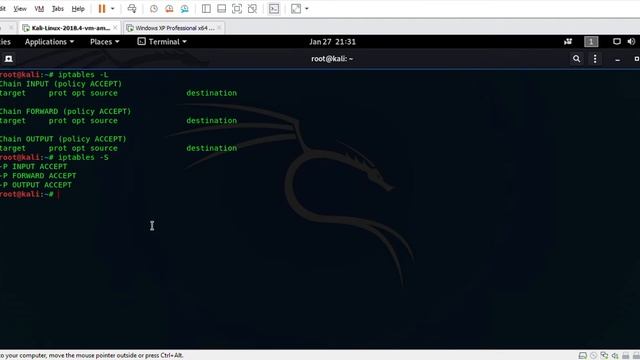Click 'destination' header under Chain INPUT

tap(211, 93)
